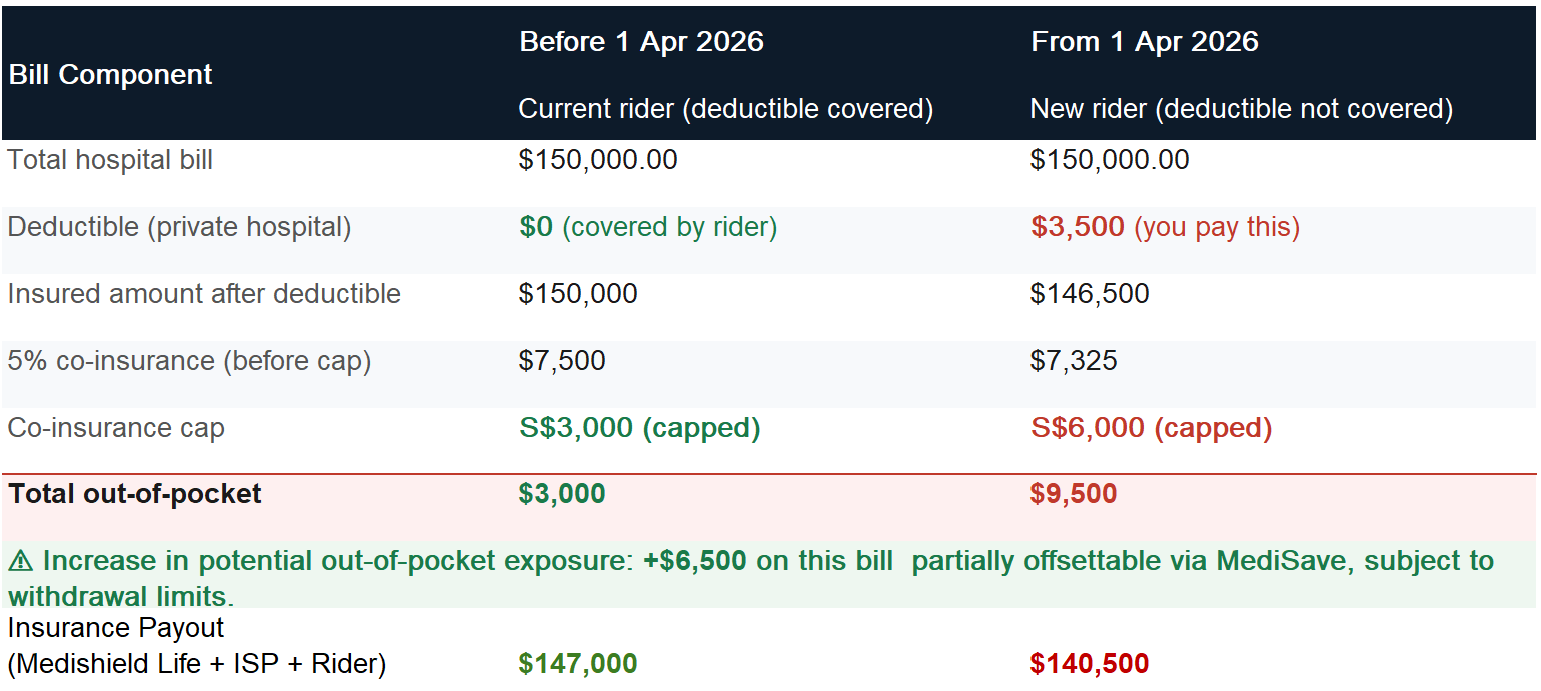
Task: Click the From 1 Apr 2026 header
Action: pyautogui.click(x=1144, y=42)
